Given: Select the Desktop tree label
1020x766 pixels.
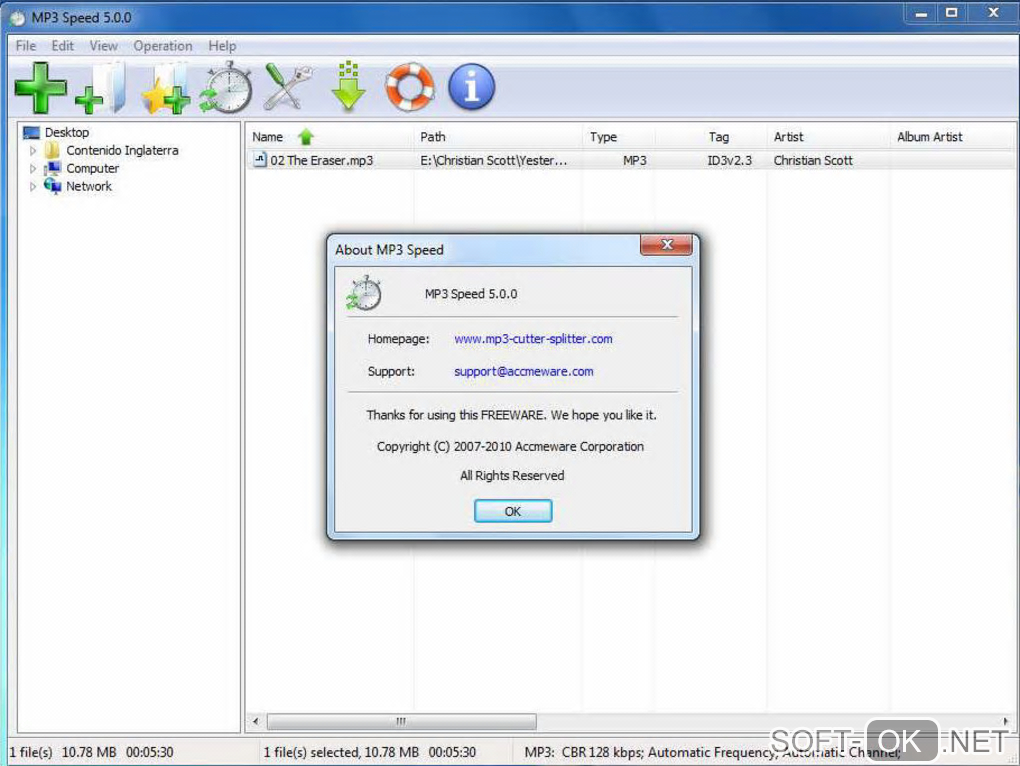Looking at the screenshot, I should click(x=67, y=133).
